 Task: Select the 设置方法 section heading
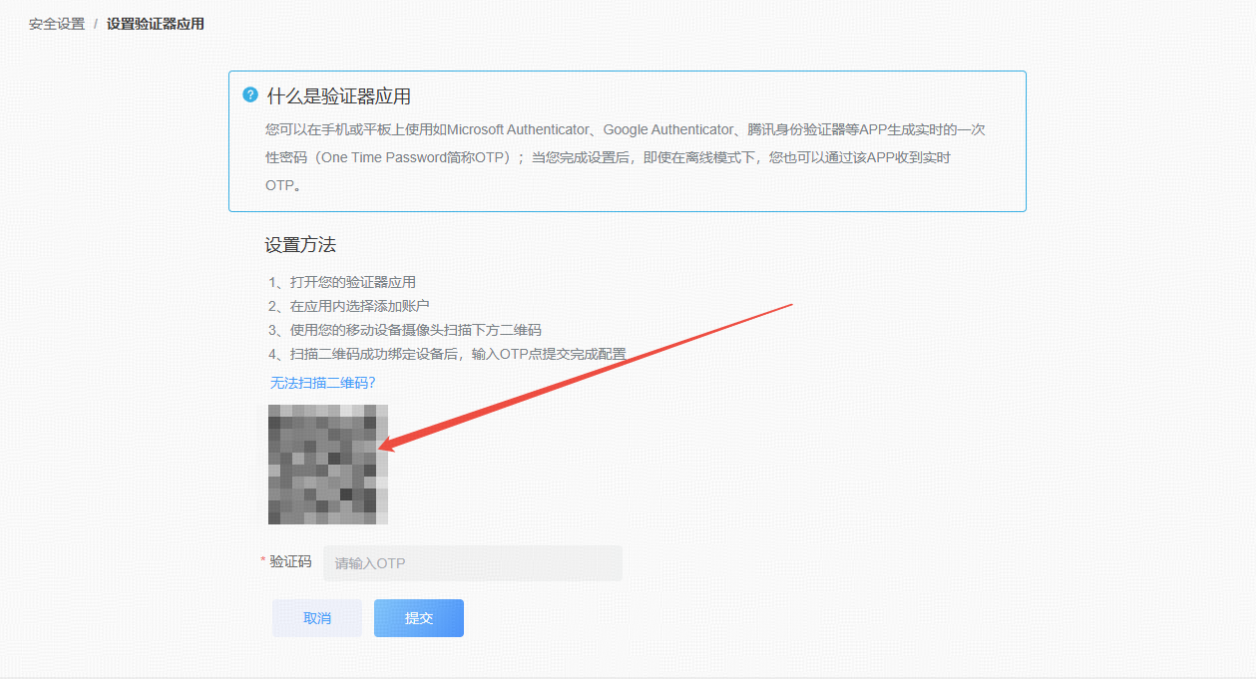pos(300,246)
